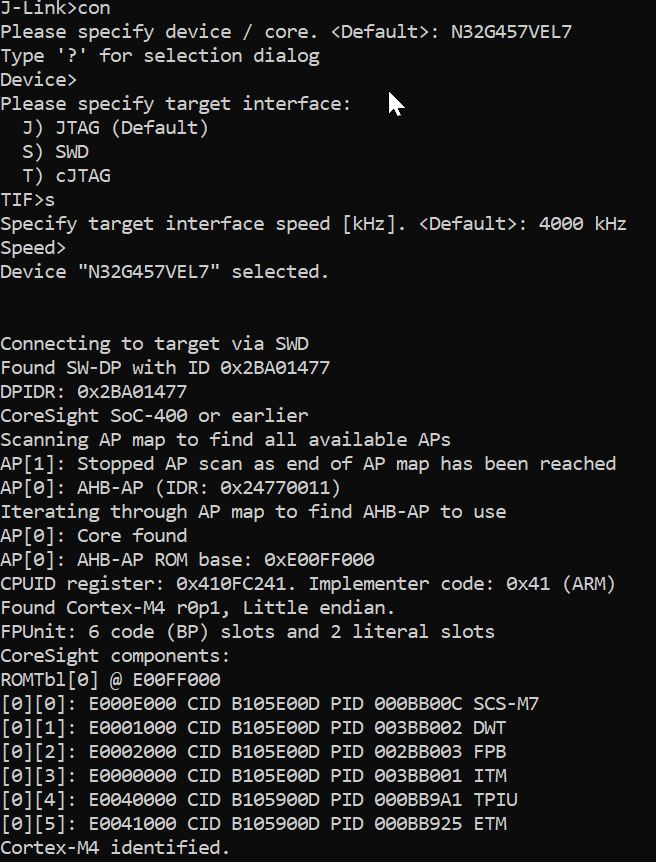
Task: Click the "Device>" prompt line
Action: (x=39, y=80)
